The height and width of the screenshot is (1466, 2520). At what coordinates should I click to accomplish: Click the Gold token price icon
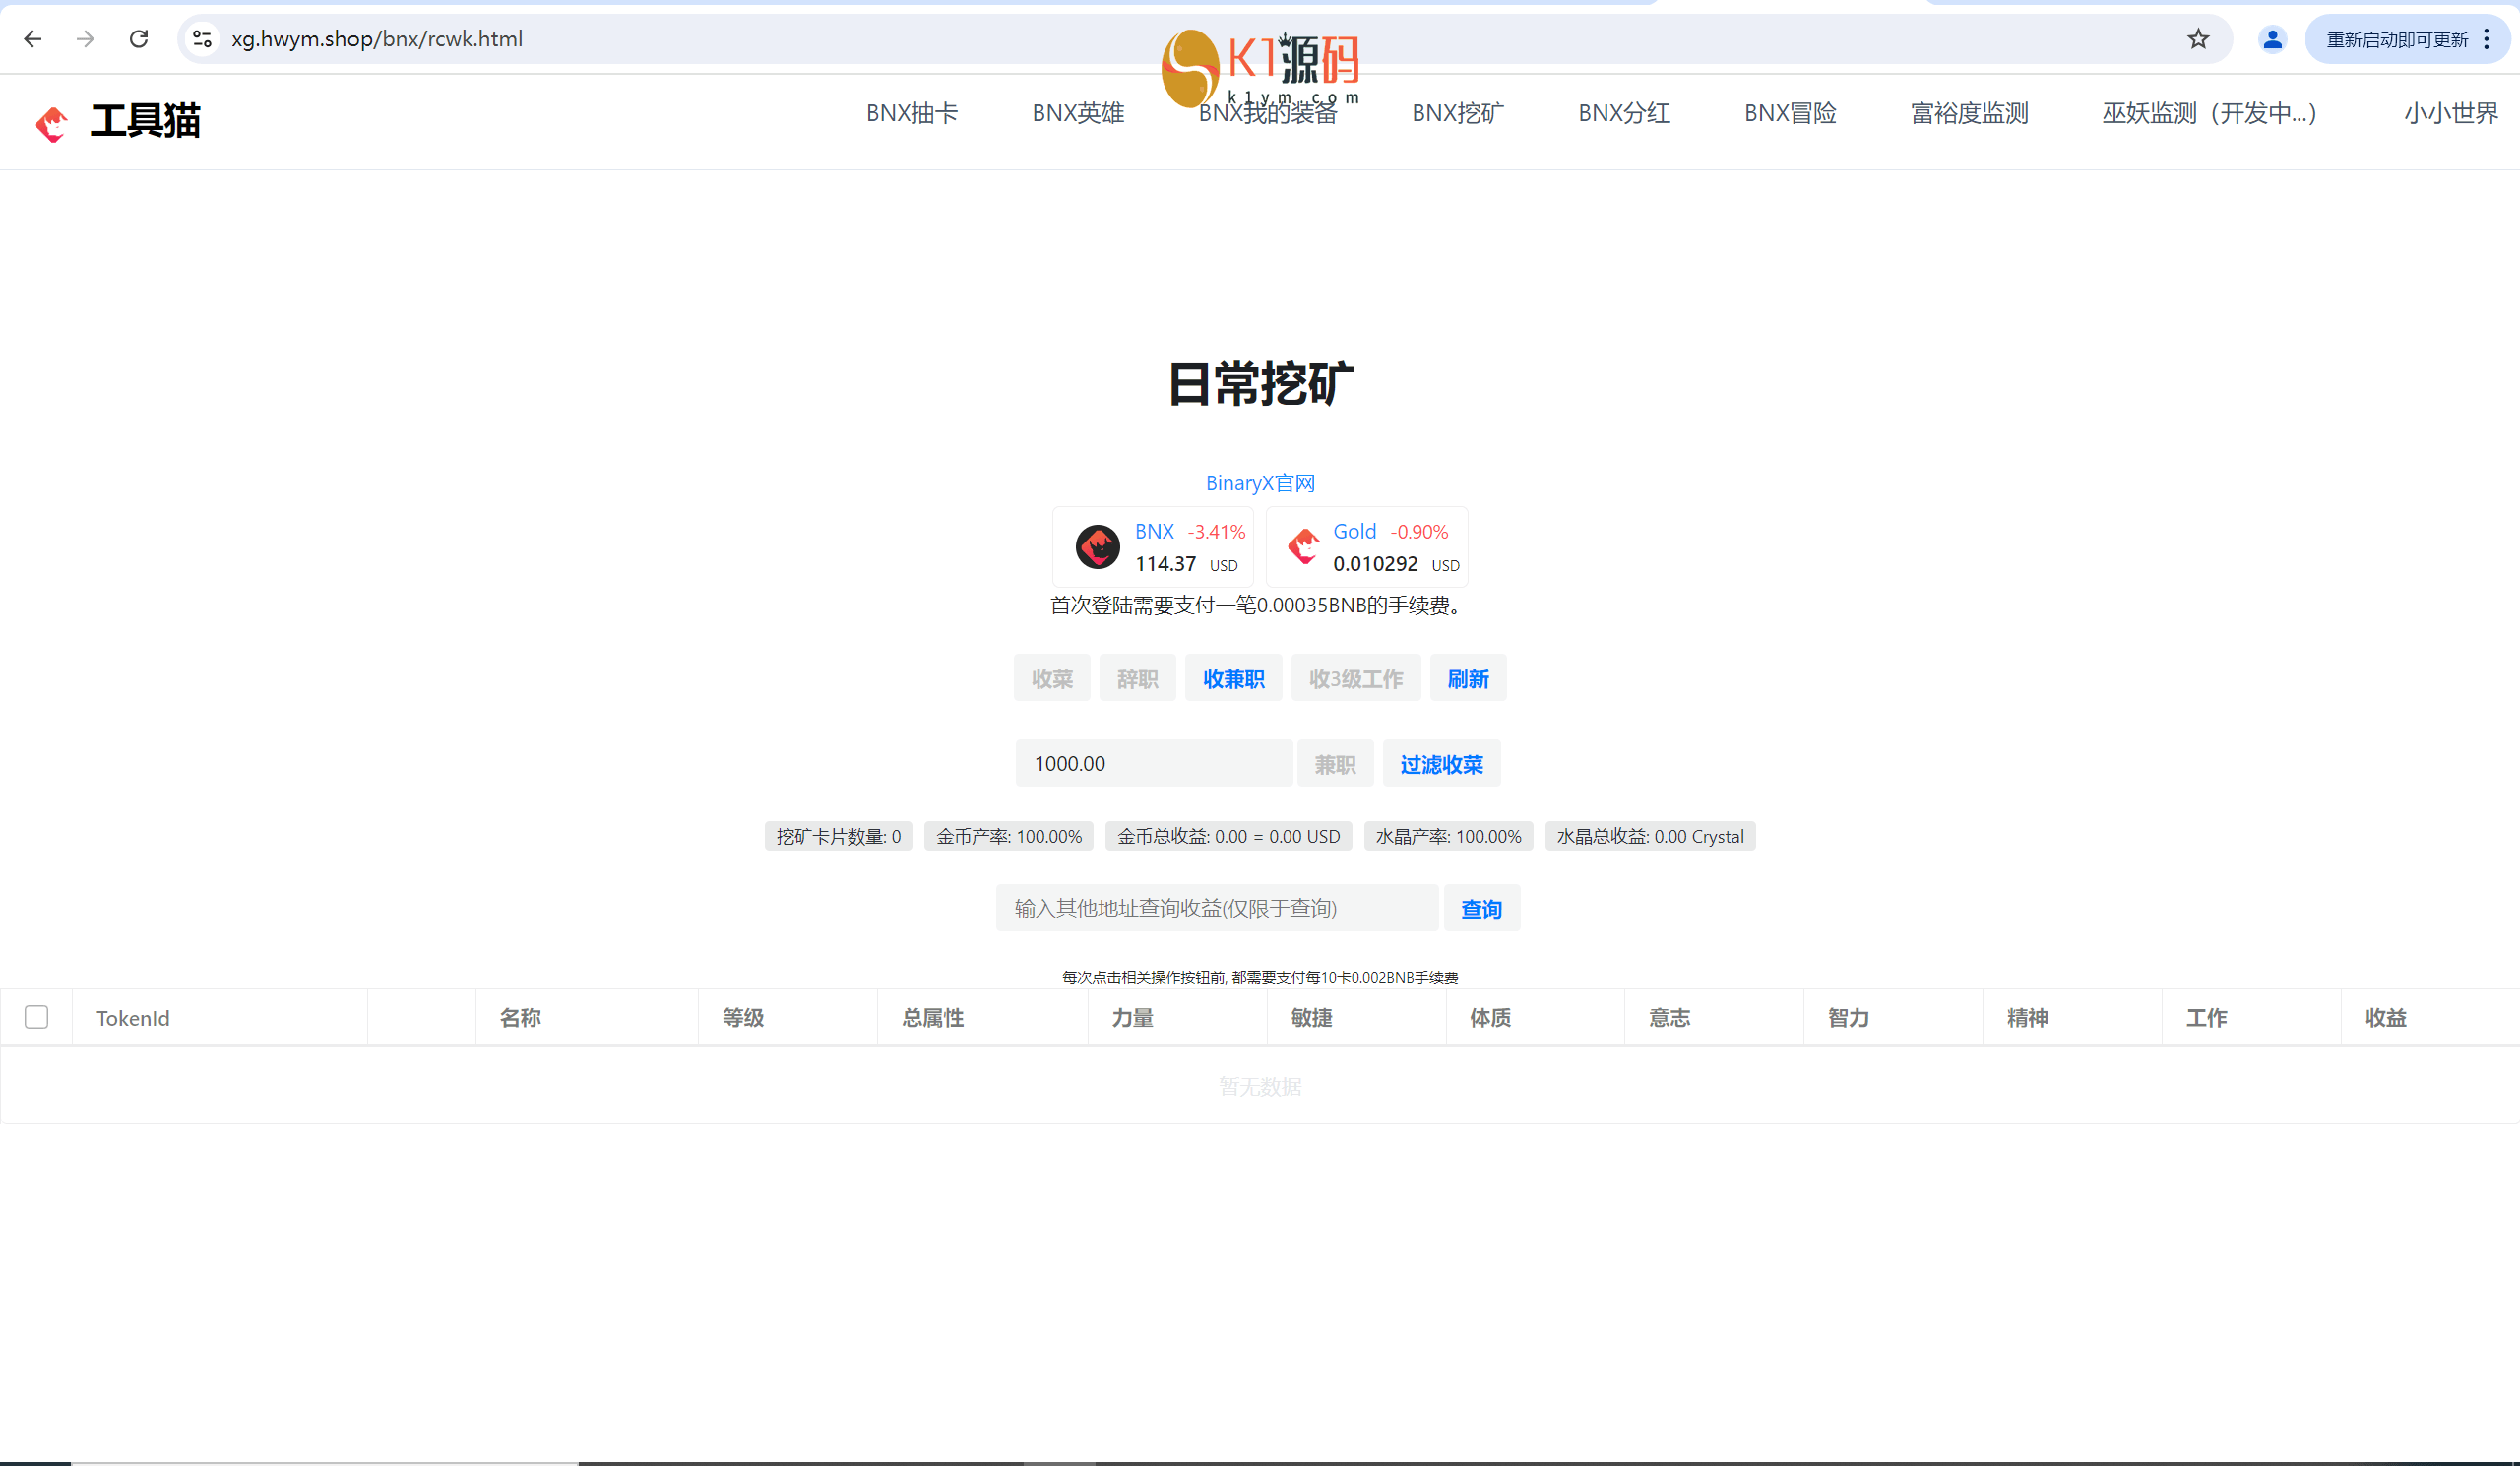1303,547
